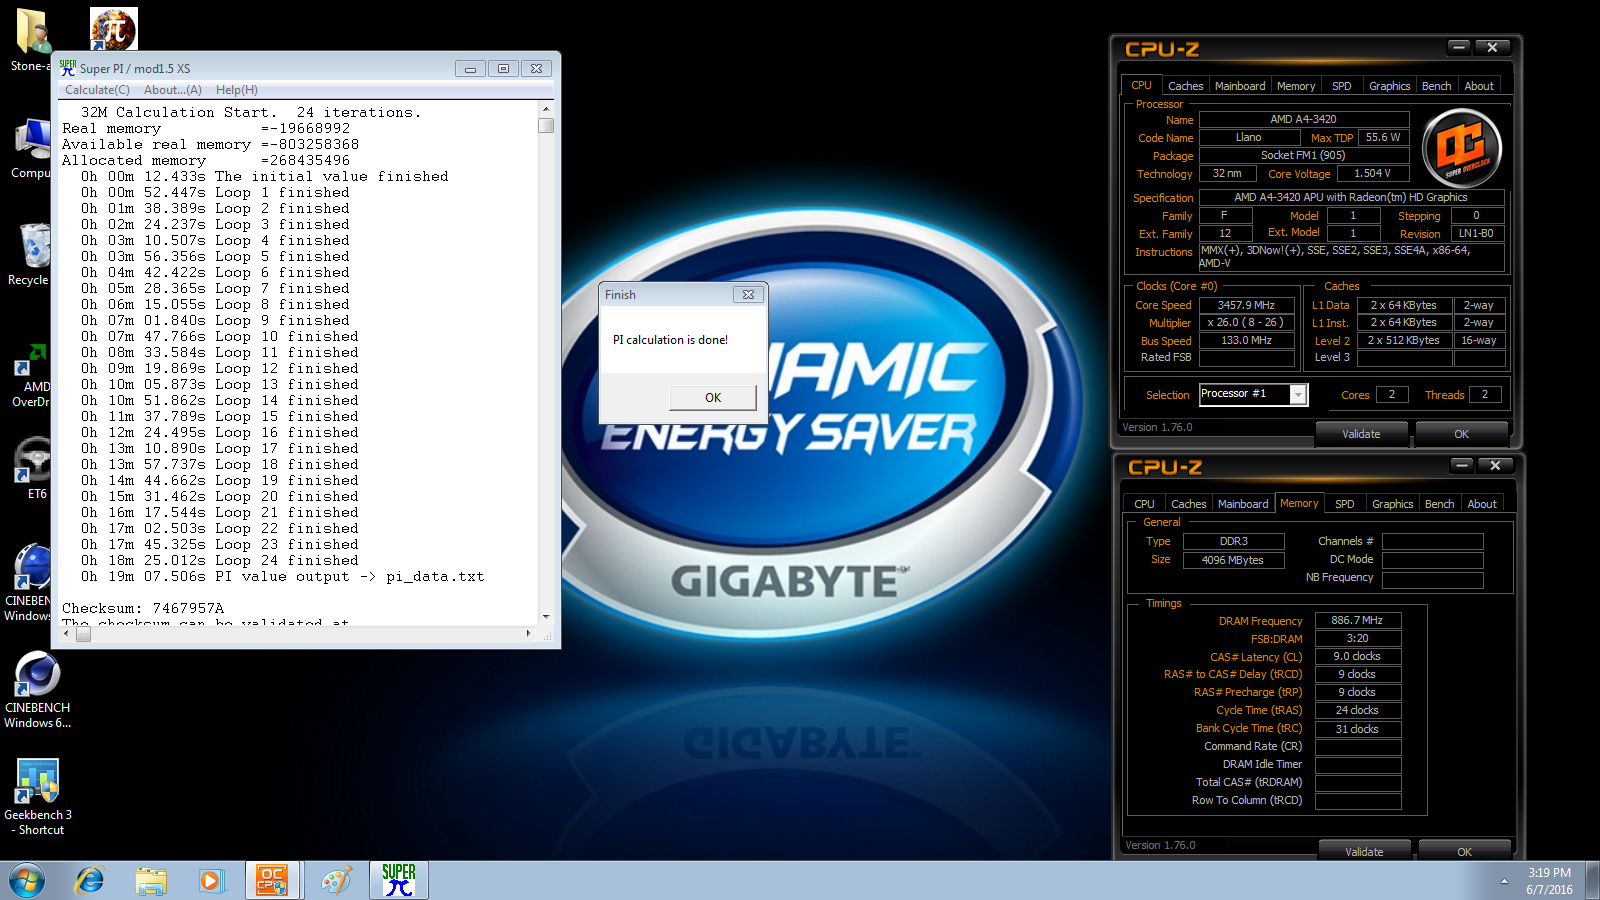This screenshot has width=1600, height=900.
Task: Open Internet Explorer from the taskbar
Action: pyautogui.click(x=90, y=881)
